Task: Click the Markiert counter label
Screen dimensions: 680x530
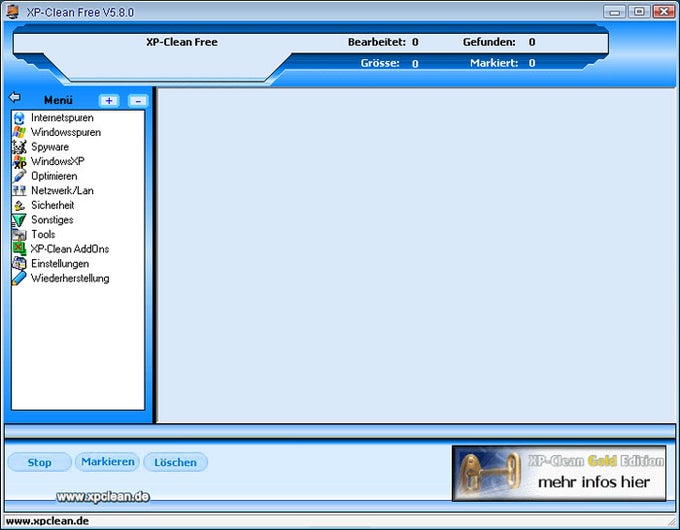Action: [494, 63]
